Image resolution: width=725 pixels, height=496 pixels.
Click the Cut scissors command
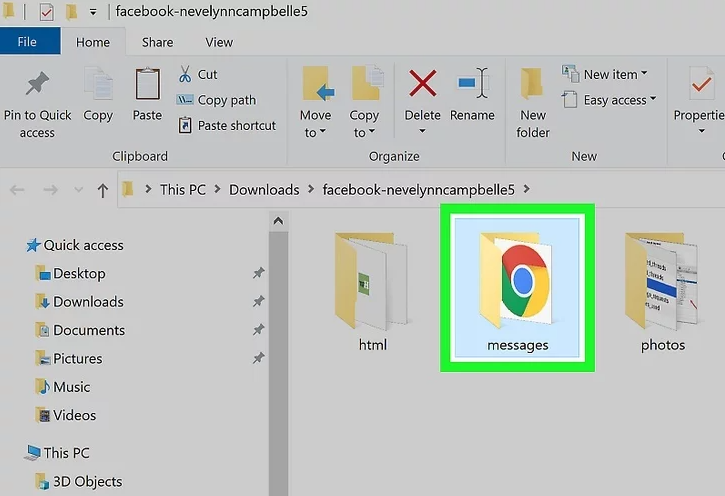(198, 74)
